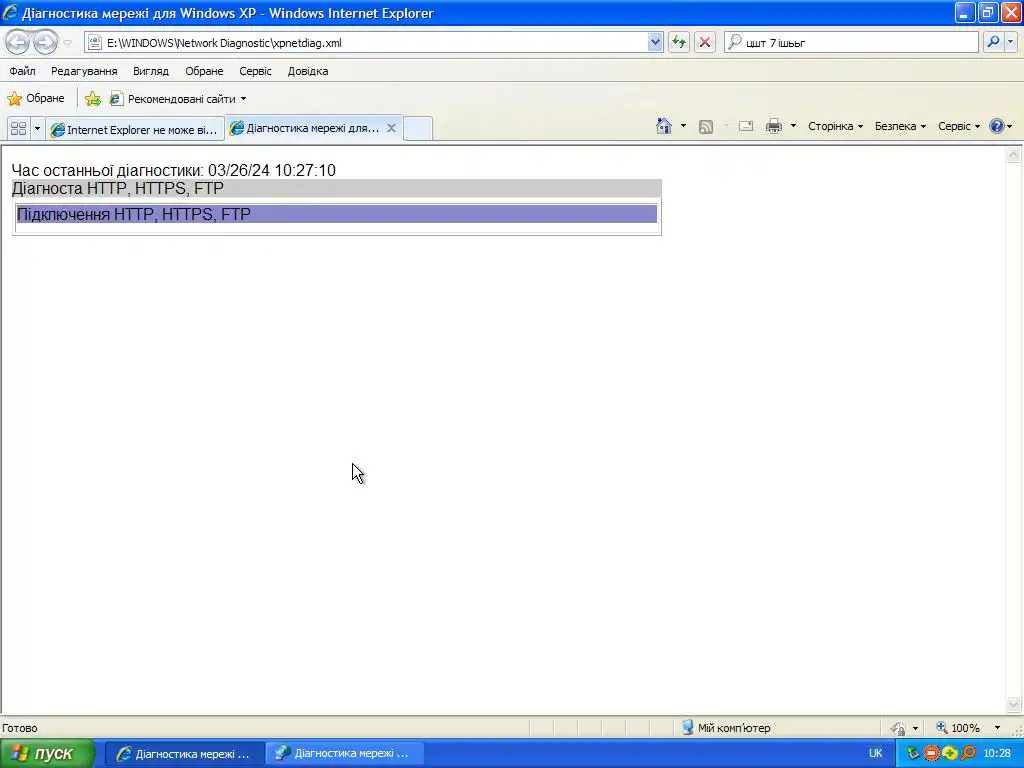1024x768 pixels.
Task: Click the Read Mail envelope icon
Action: click(746, 126)
